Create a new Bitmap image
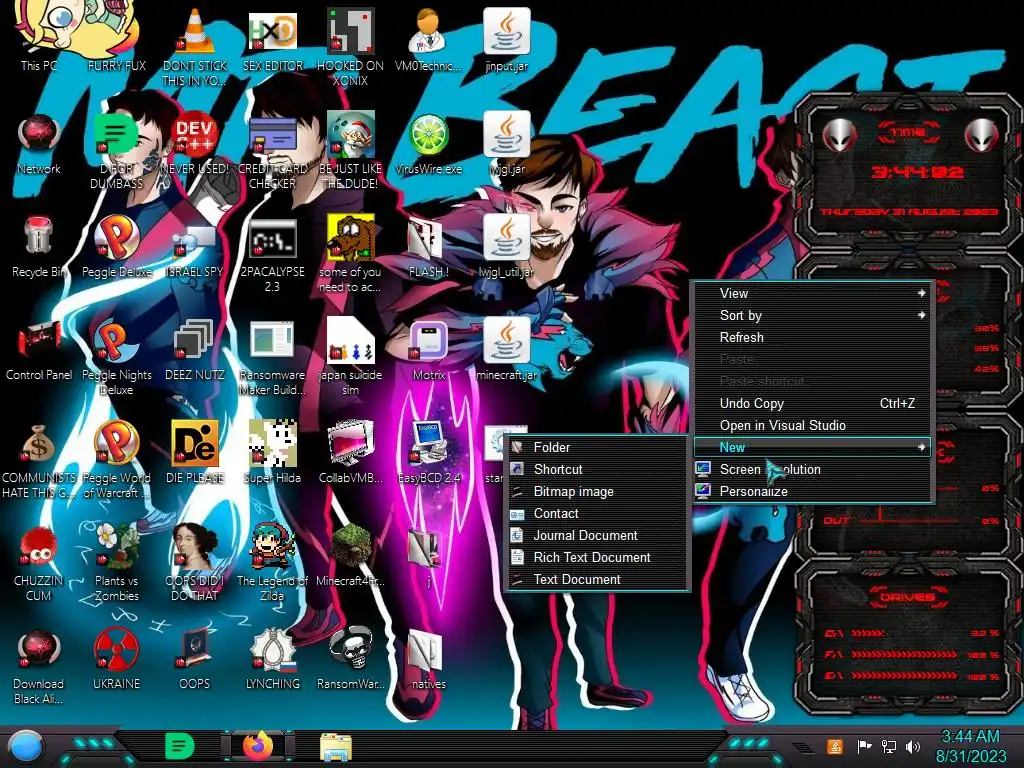 (x=597, y=492)
